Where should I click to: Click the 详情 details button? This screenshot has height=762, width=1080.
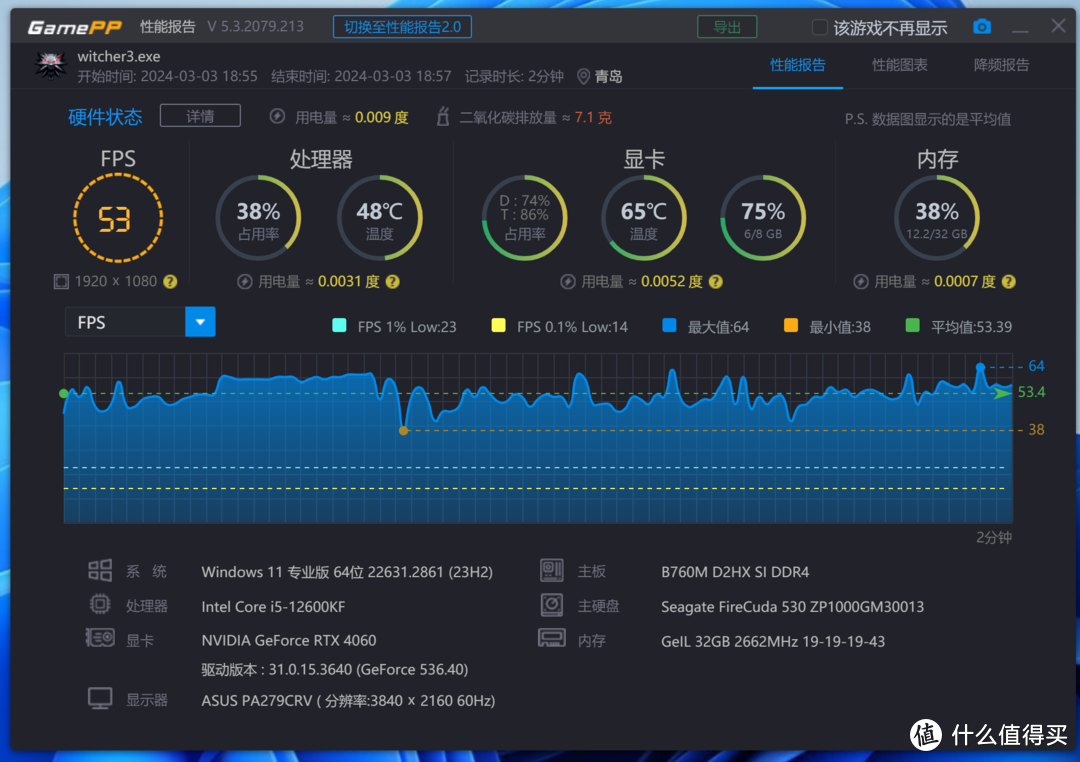tap(200, 116)
